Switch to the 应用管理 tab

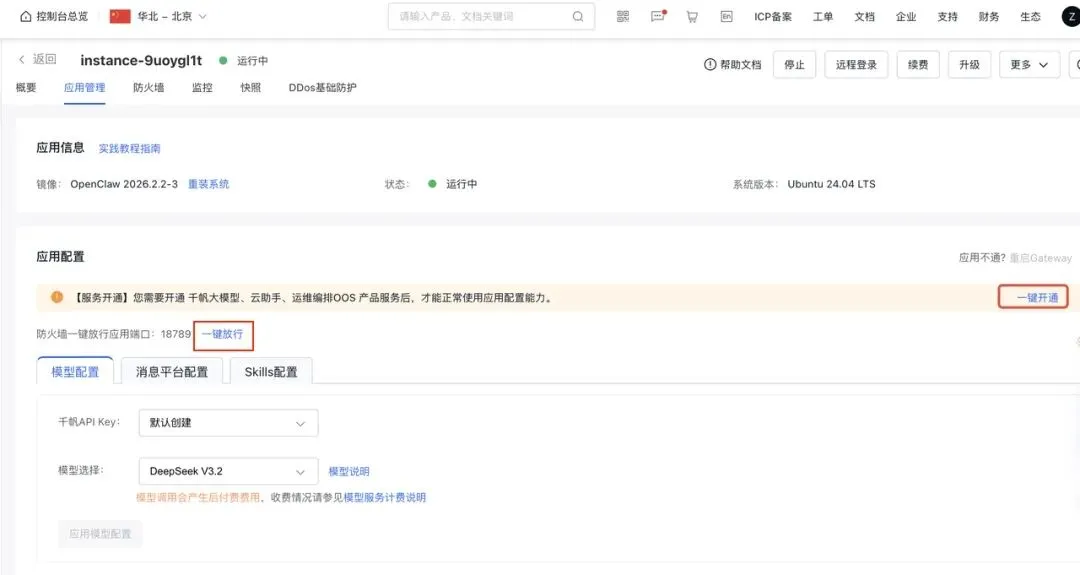point(85,87)
